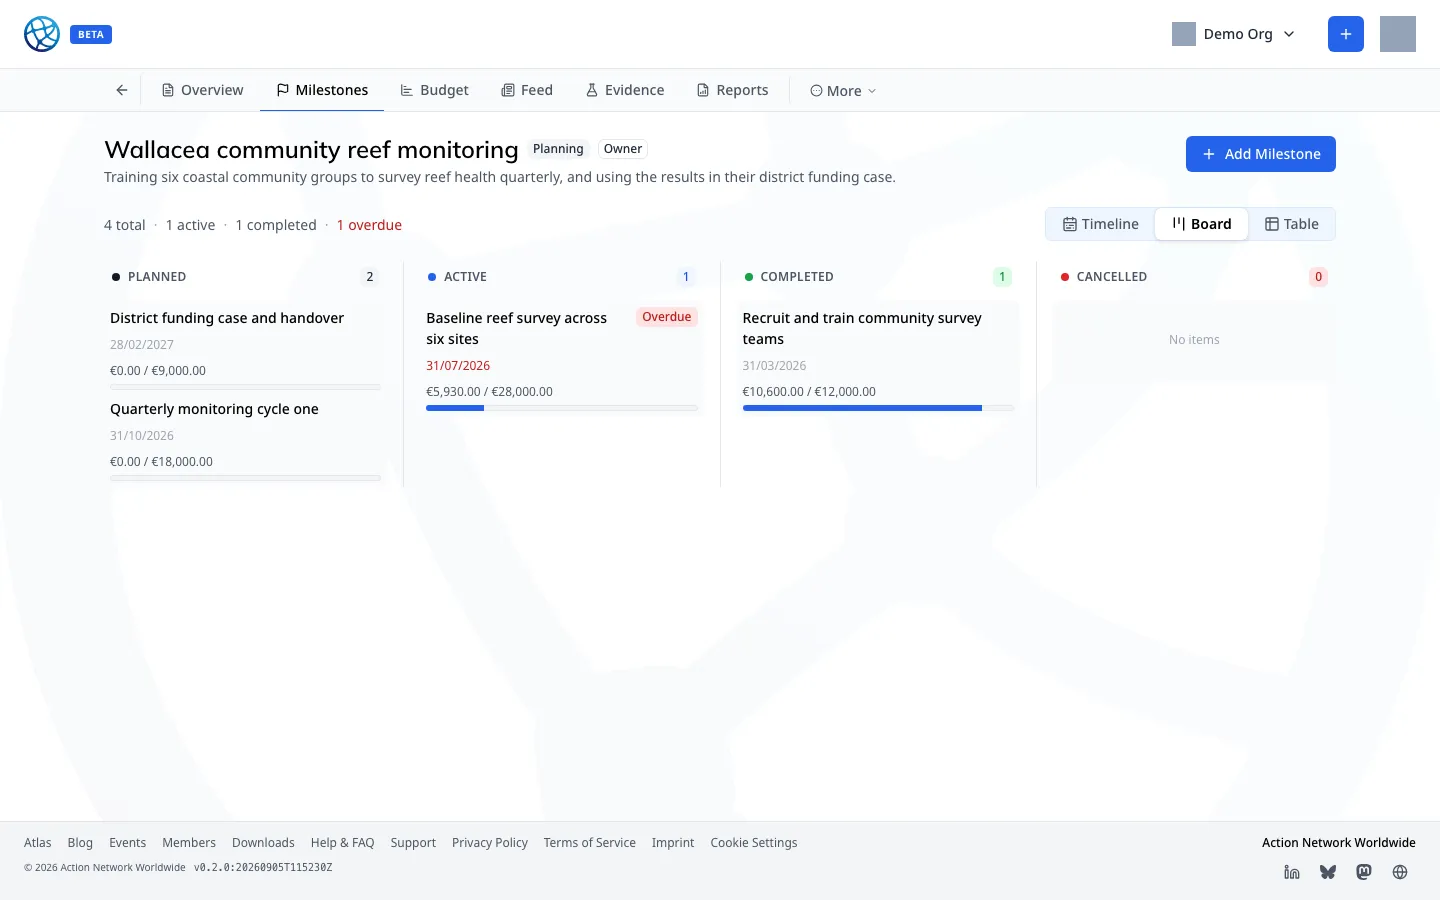Click the Overdue badge on Baseline reef survey
Screen dimensions: 1440x900
(667, 317)
